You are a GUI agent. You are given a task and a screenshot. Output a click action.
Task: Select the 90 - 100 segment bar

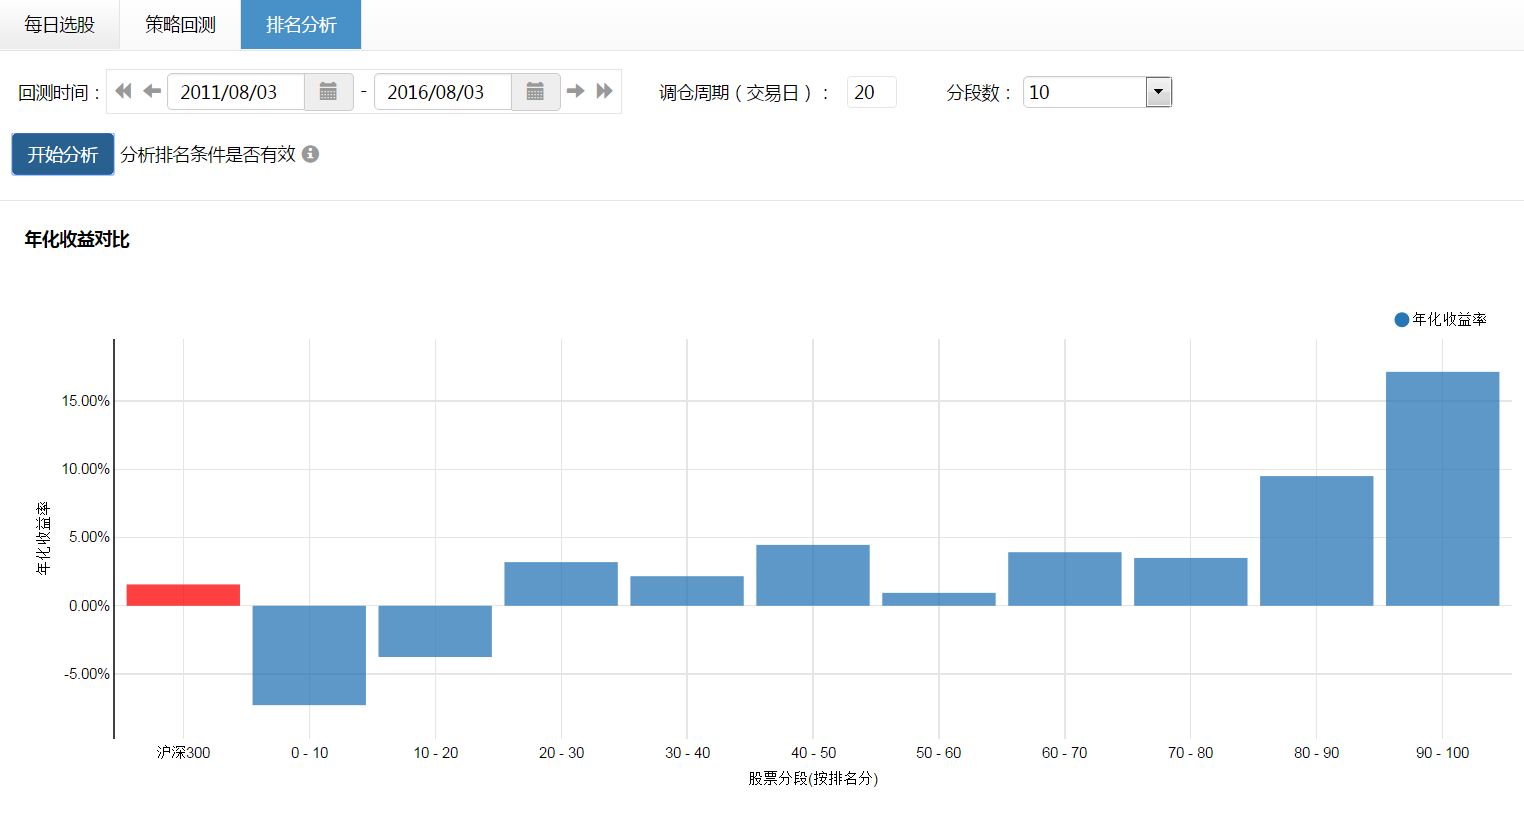tap(1442, 488)
